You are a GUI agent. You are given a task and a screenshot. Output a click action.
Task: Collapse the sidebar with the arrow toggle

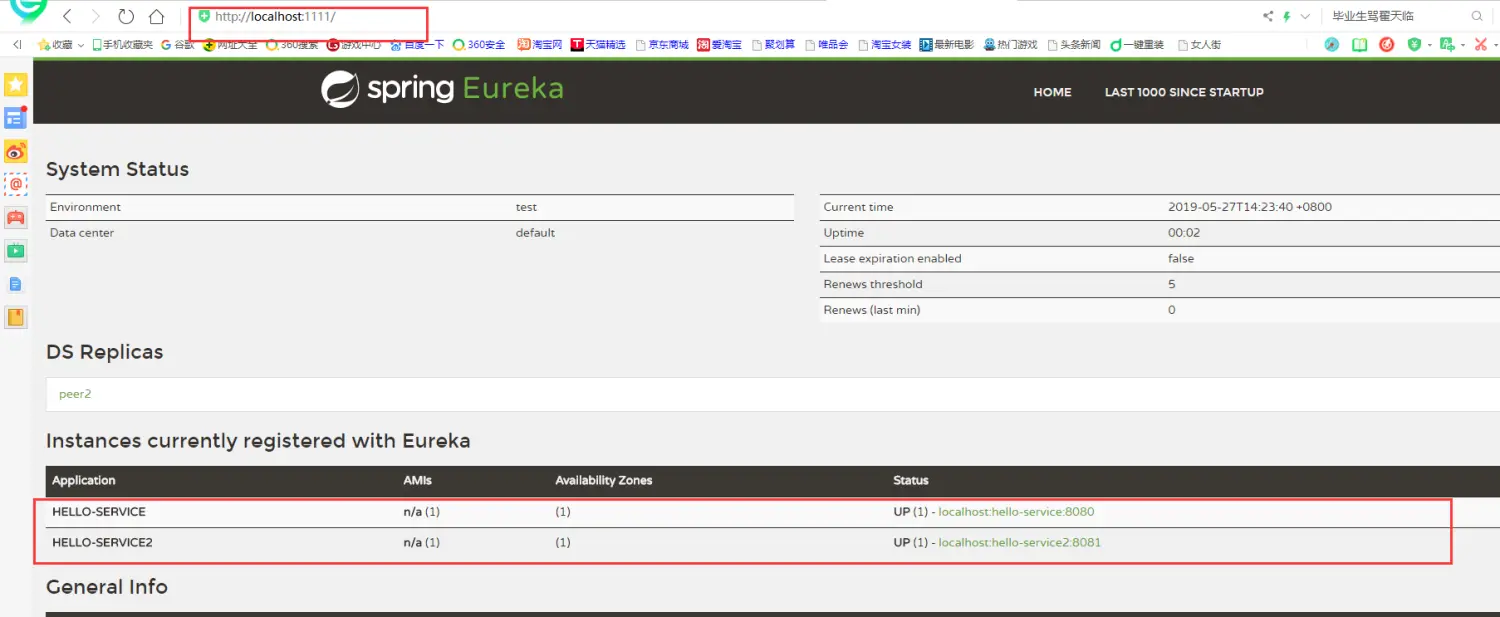pyautogui.click(x=17, y=44)
